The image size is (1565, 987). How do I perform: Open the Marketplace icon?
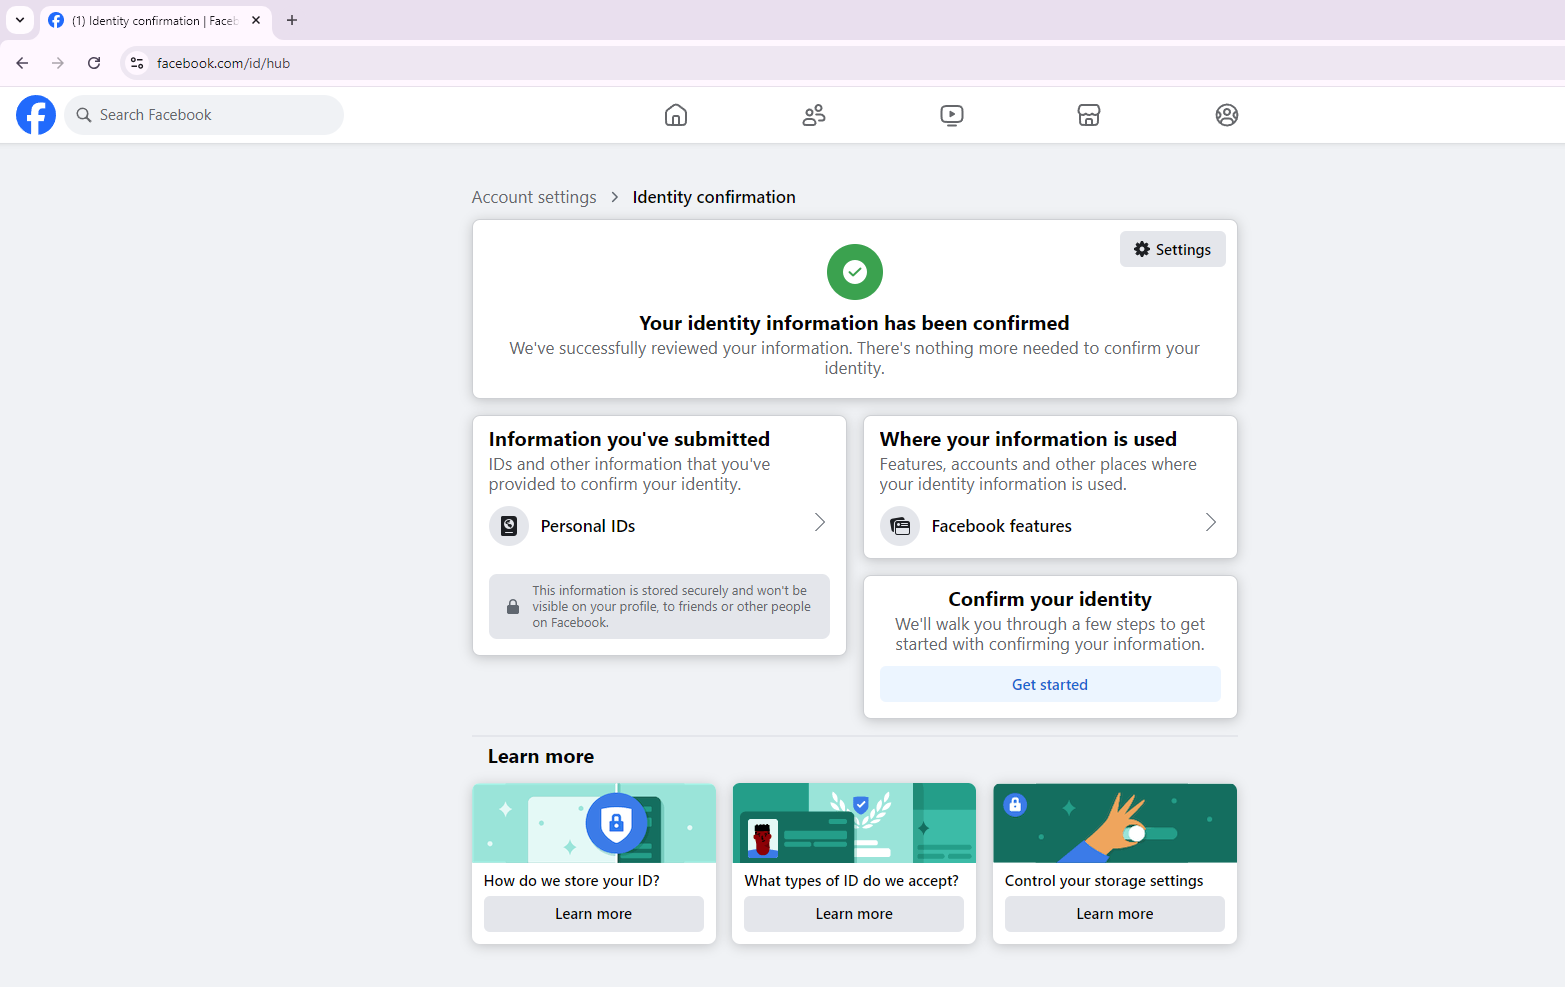1089,115
